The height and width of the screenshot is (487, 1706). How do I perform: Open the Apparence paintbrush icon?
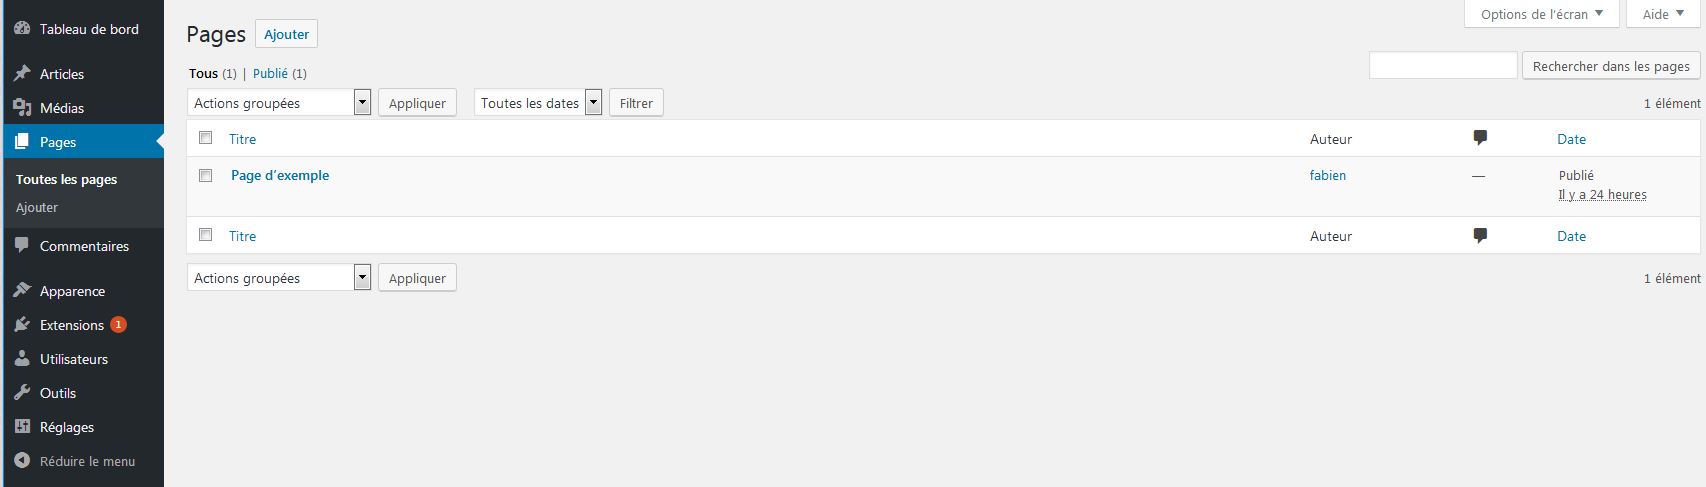[x=22, y=291]
